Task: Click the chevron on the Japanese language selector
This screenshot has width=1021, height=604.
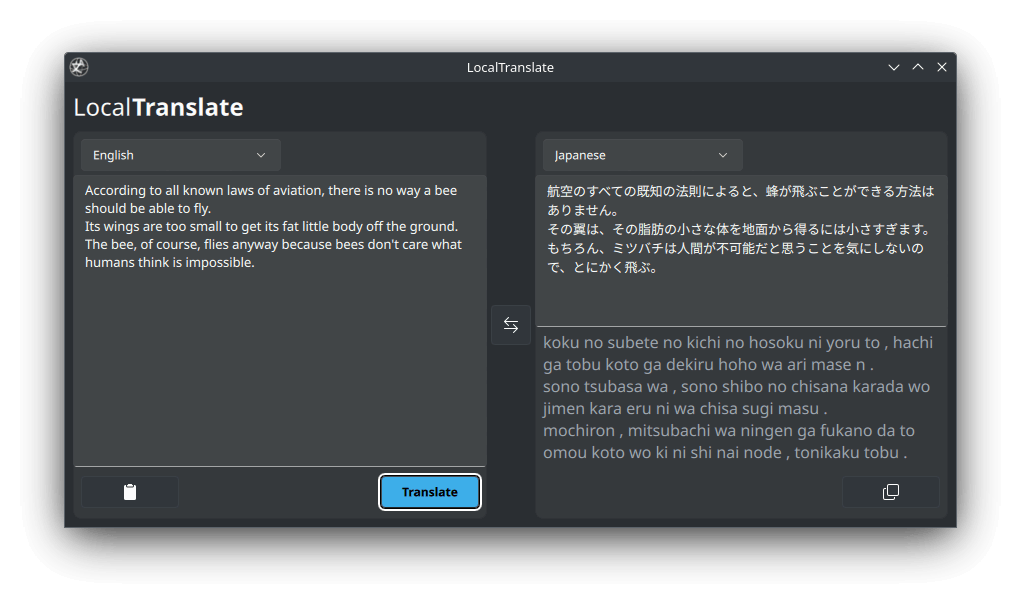Action: (x=723, y=155)
